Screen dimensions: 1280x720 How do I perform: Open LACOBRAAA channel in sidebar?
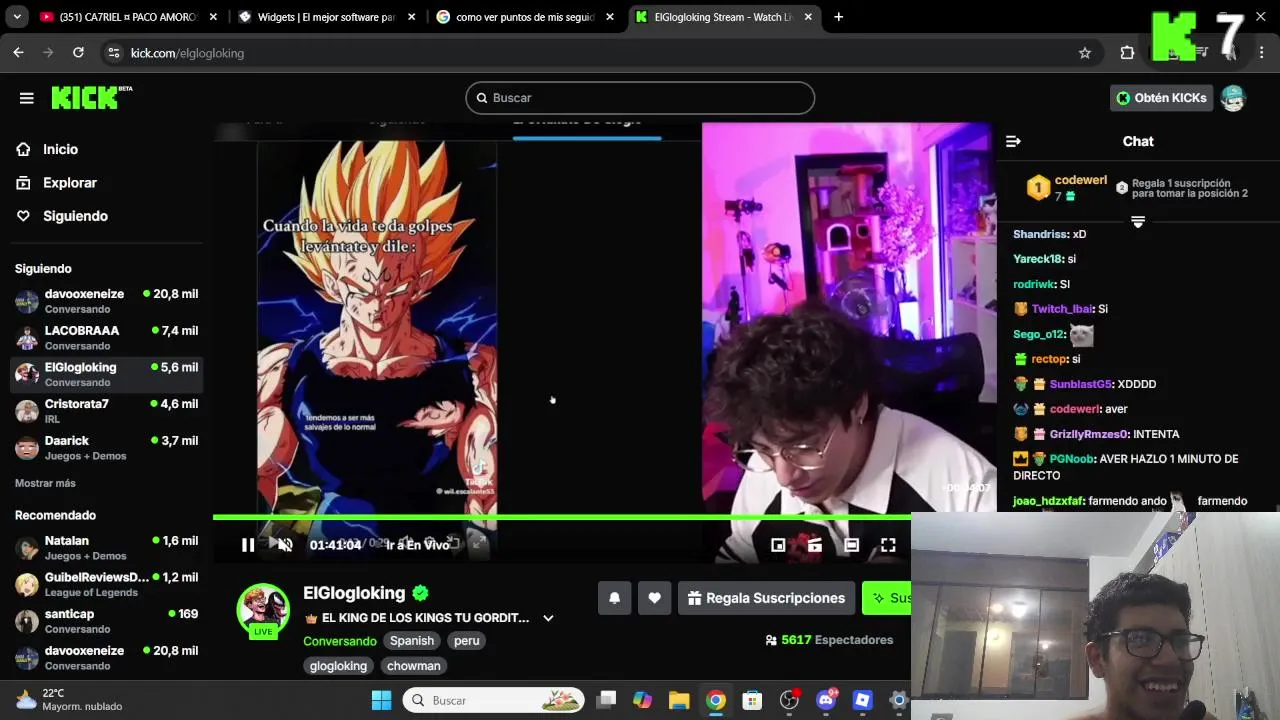coord(106,338)
